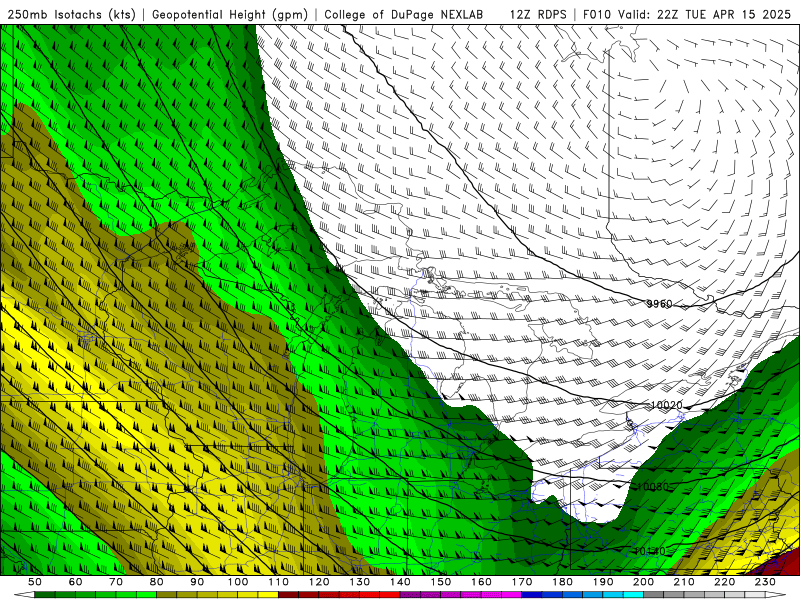Click the 10020 height contour label

[666, 405]
